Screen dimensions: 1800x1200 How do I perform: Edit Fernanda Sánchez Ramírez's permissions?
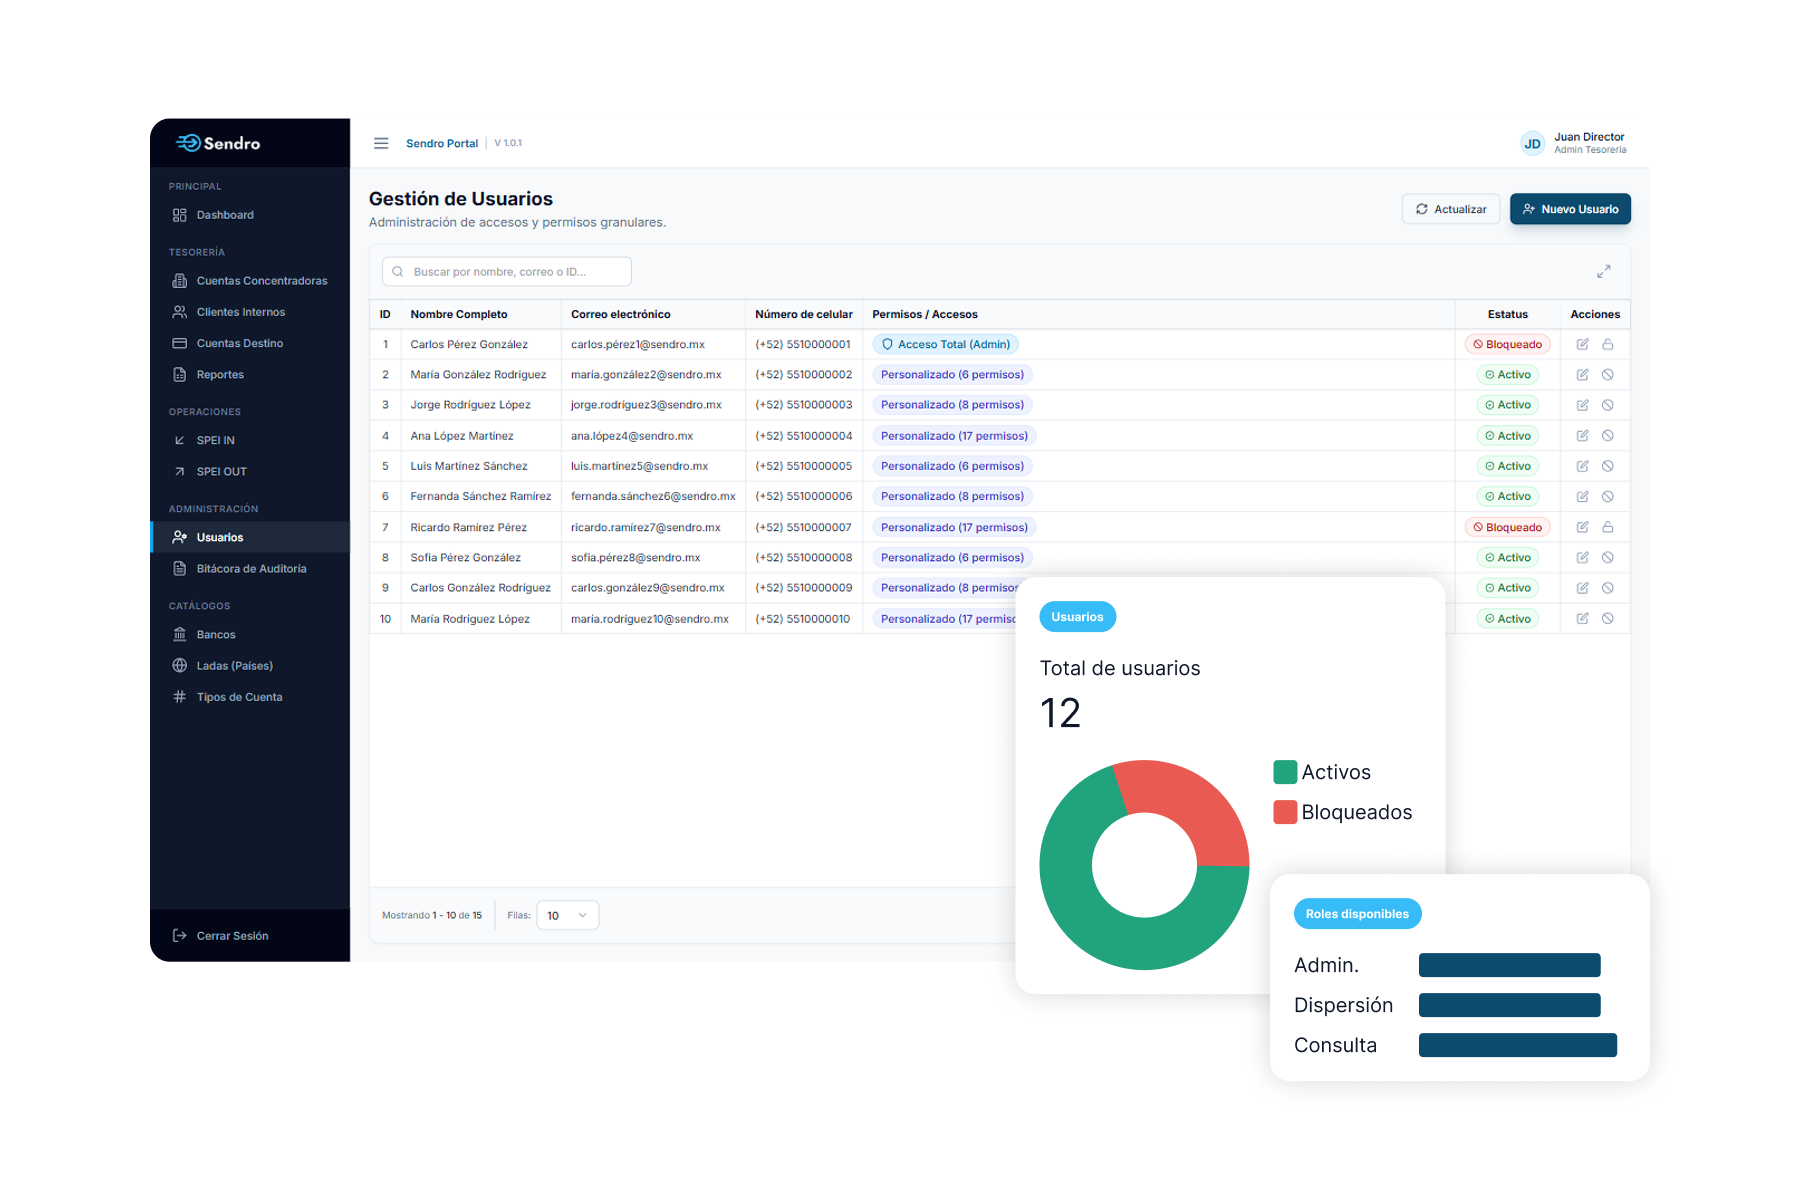tap(1582, 497)
